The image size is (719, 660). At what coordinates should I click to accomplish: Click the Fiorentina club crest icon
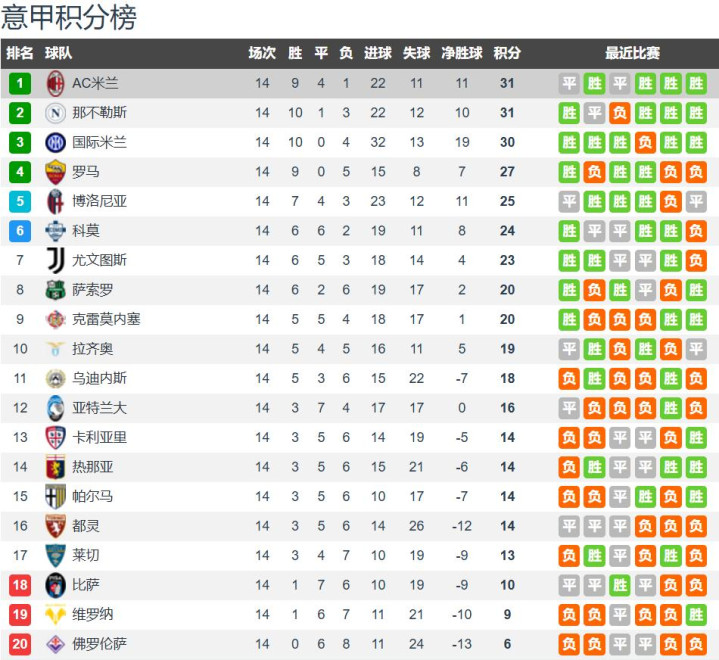55,644
